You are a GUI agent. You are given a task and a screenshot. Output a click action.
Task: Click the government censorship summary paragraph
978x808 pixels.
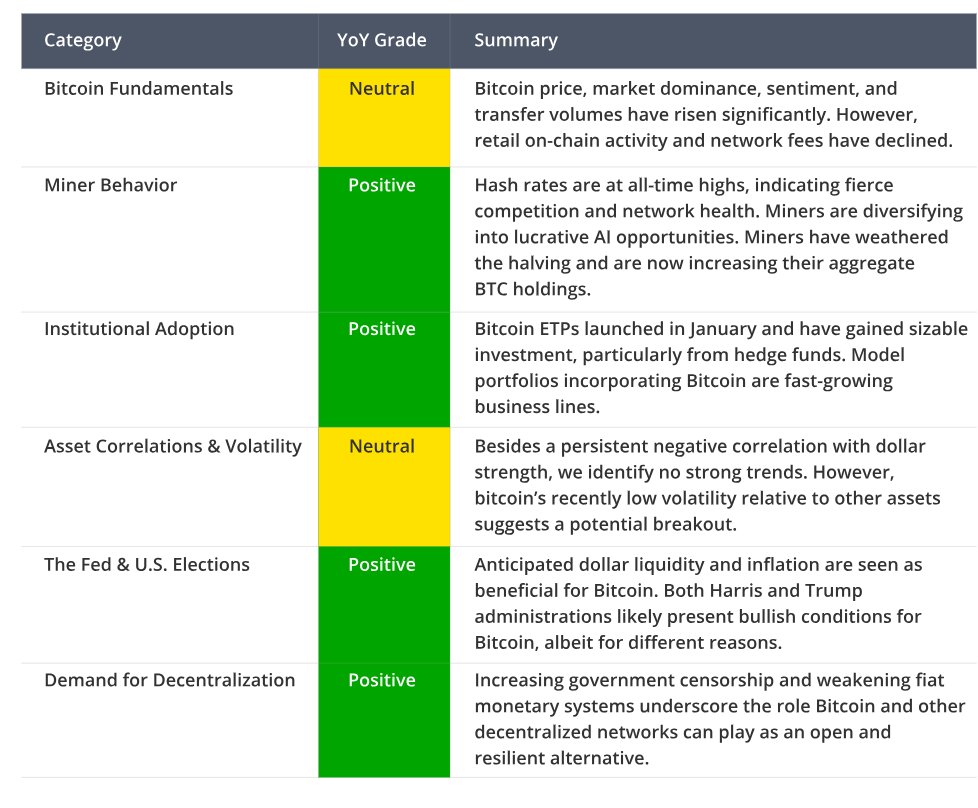point(720,719)
